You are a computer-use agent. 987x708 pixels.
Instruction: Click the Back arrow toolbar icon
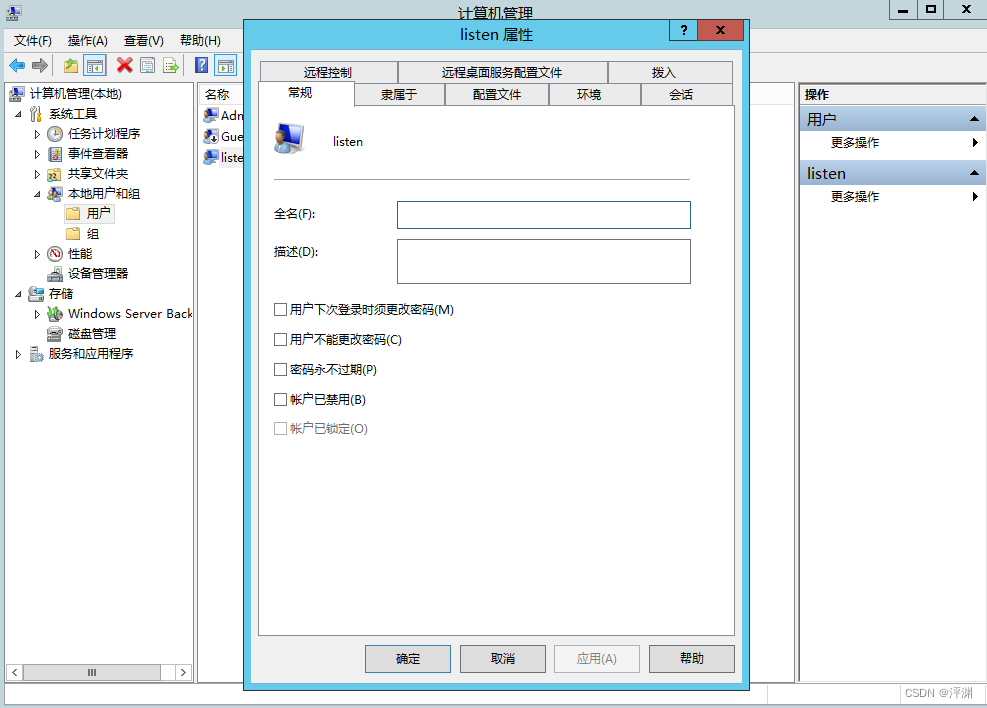coord(17,65)
